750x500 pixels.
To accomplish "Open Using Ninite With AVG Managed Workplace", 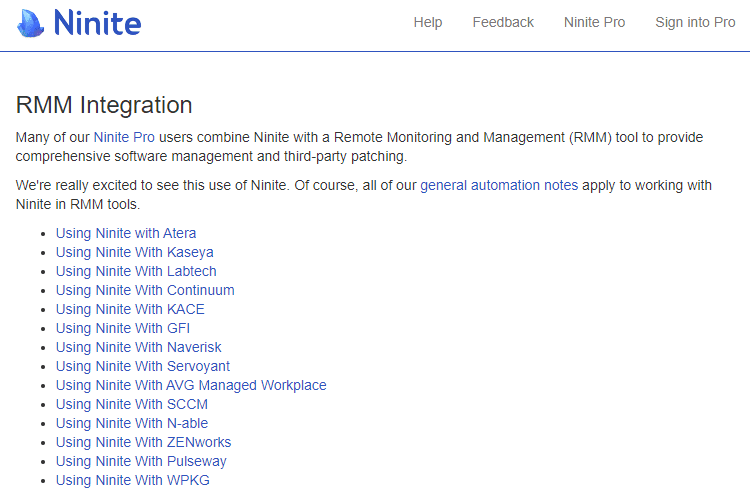I will pyautogui.click(x=191, y=386).
